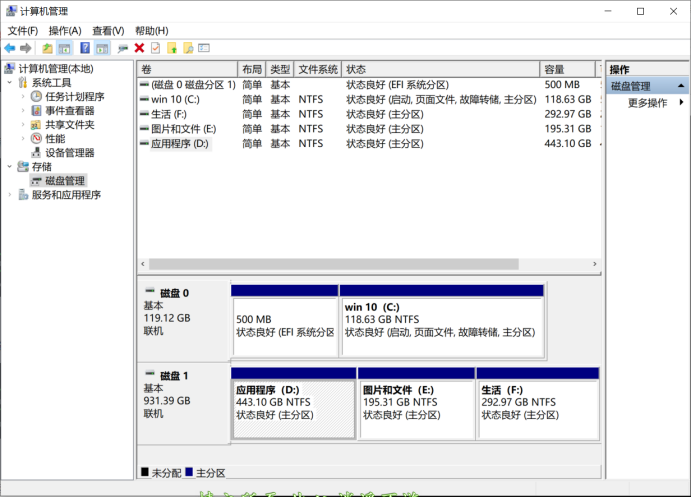Click the volume list scroll-left arrow
The width and height of the screenshot is (692, 498).
click(143, 264)
